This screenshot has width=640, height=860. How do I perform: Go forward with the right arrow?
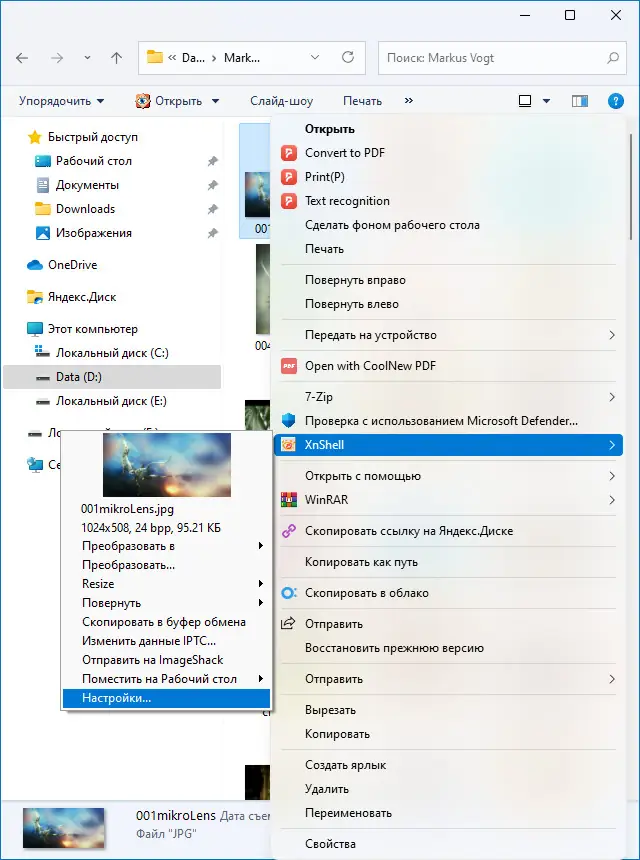(57, 58)
